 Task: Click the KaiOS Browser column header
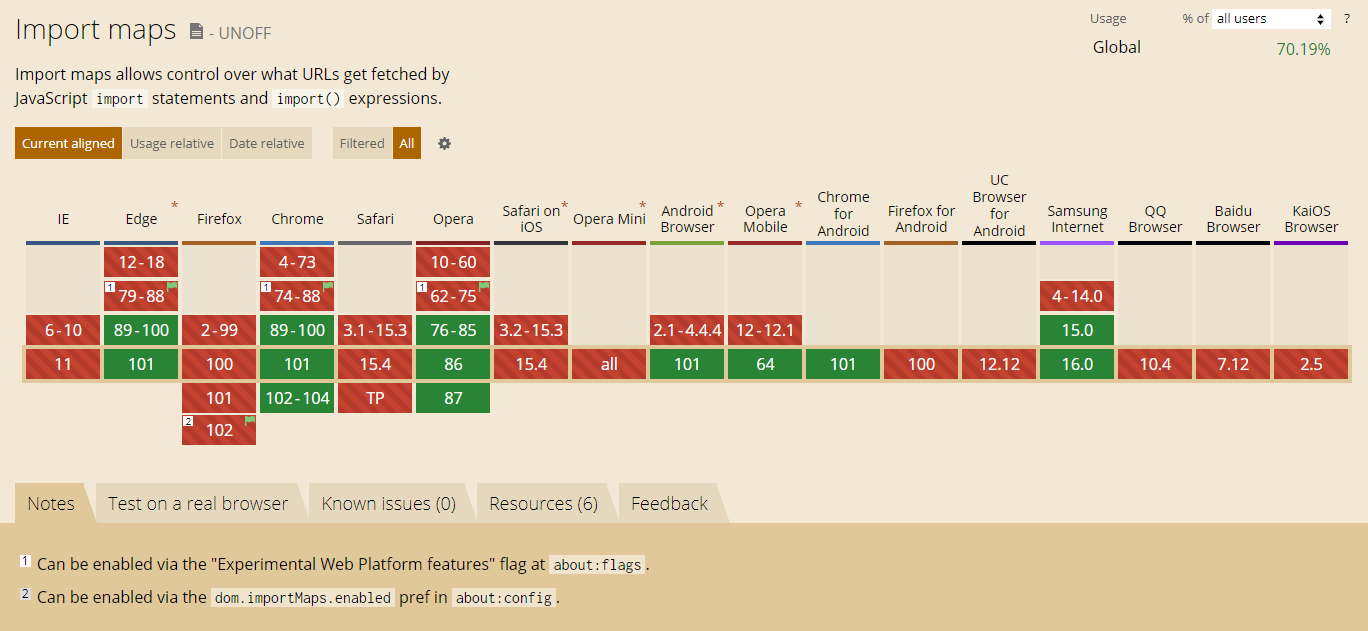point(1311,219)
